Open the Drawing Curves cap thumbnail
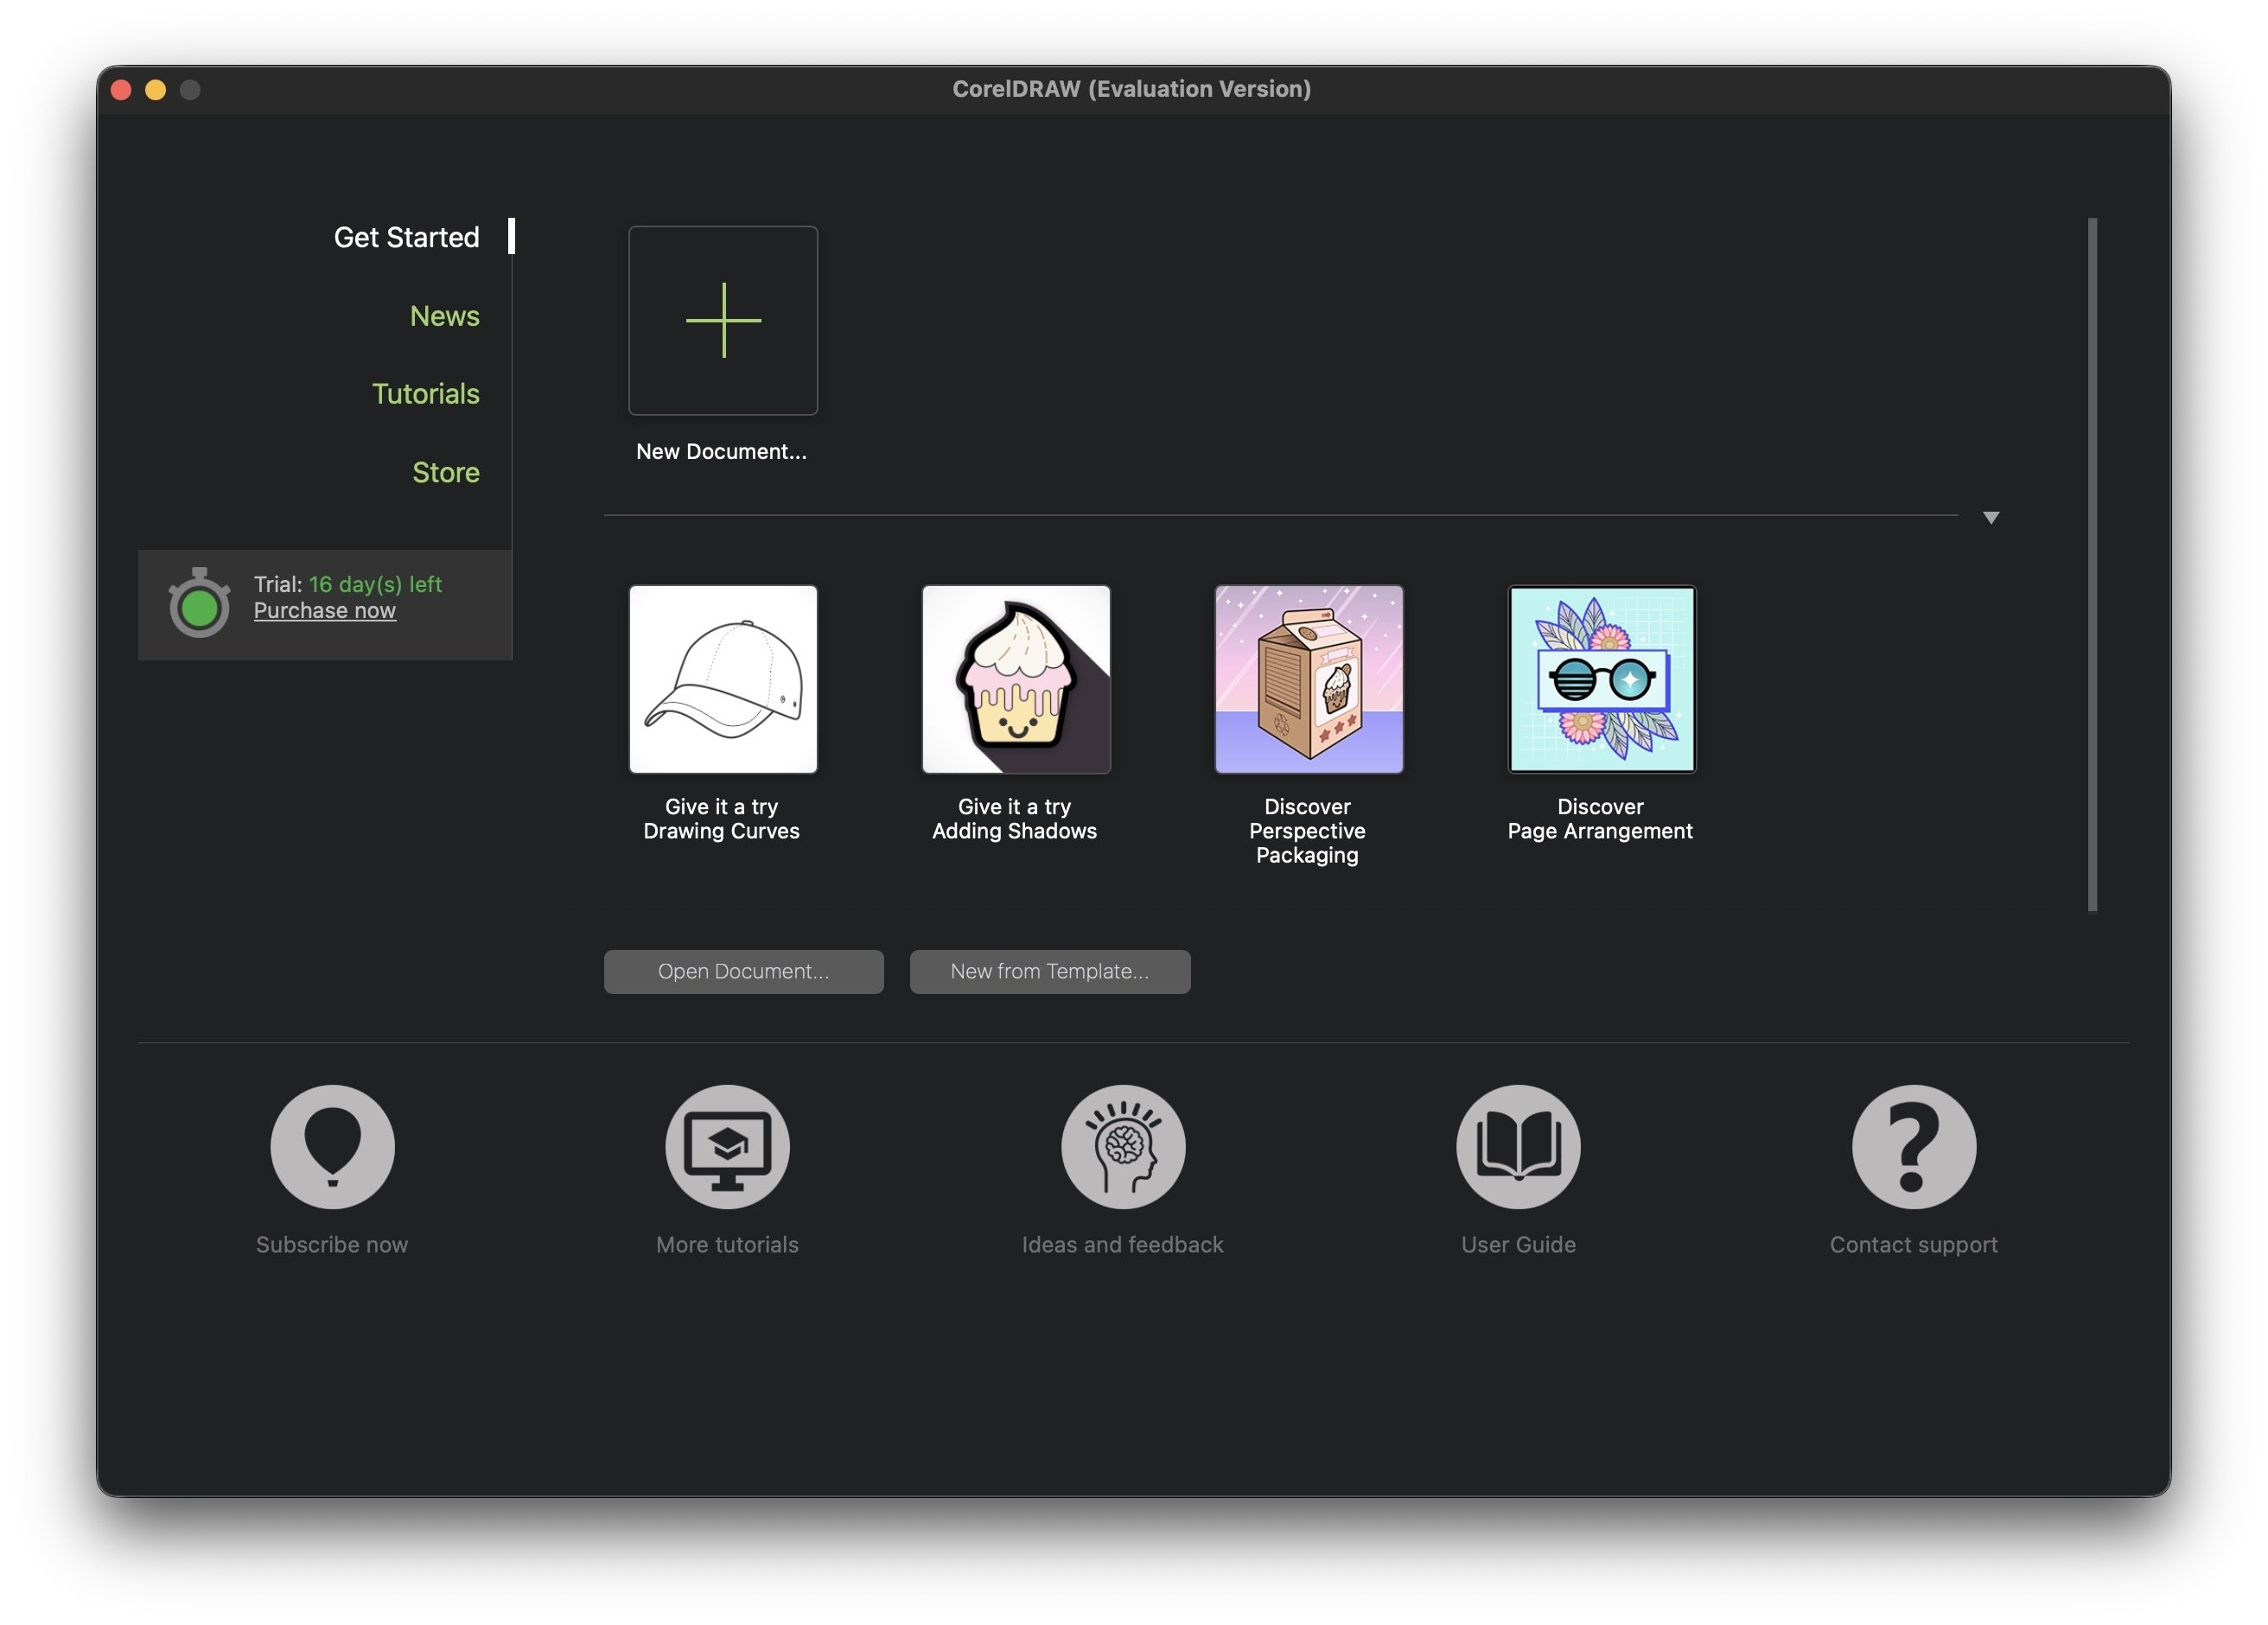The width and height of the screenshot is (2268, 1625). click(723, 679)
